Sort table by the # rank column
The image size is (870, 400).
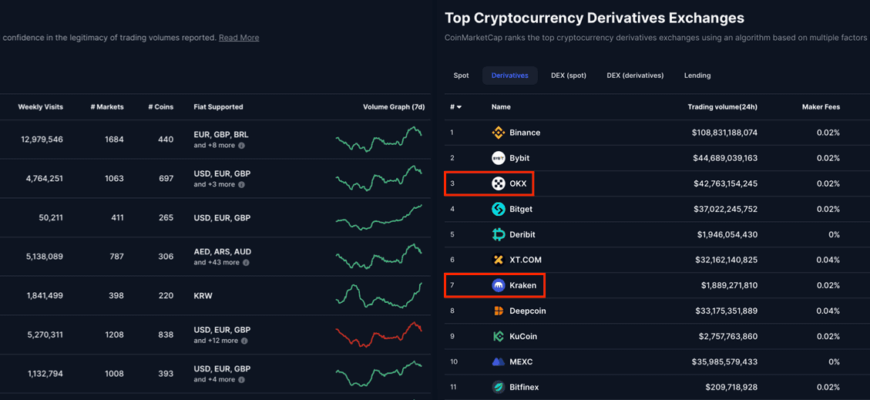pyautogui.click(x=455, y=107)
